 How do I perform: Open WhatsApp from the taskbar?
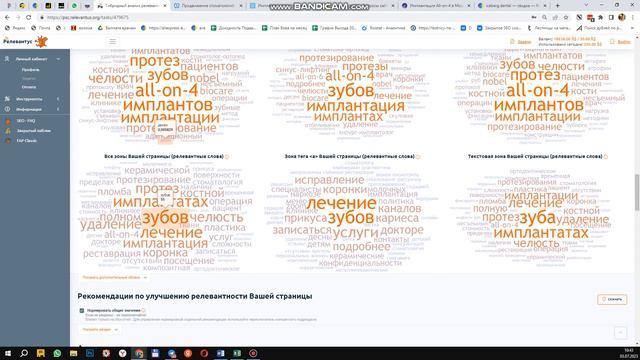[57, 353]
